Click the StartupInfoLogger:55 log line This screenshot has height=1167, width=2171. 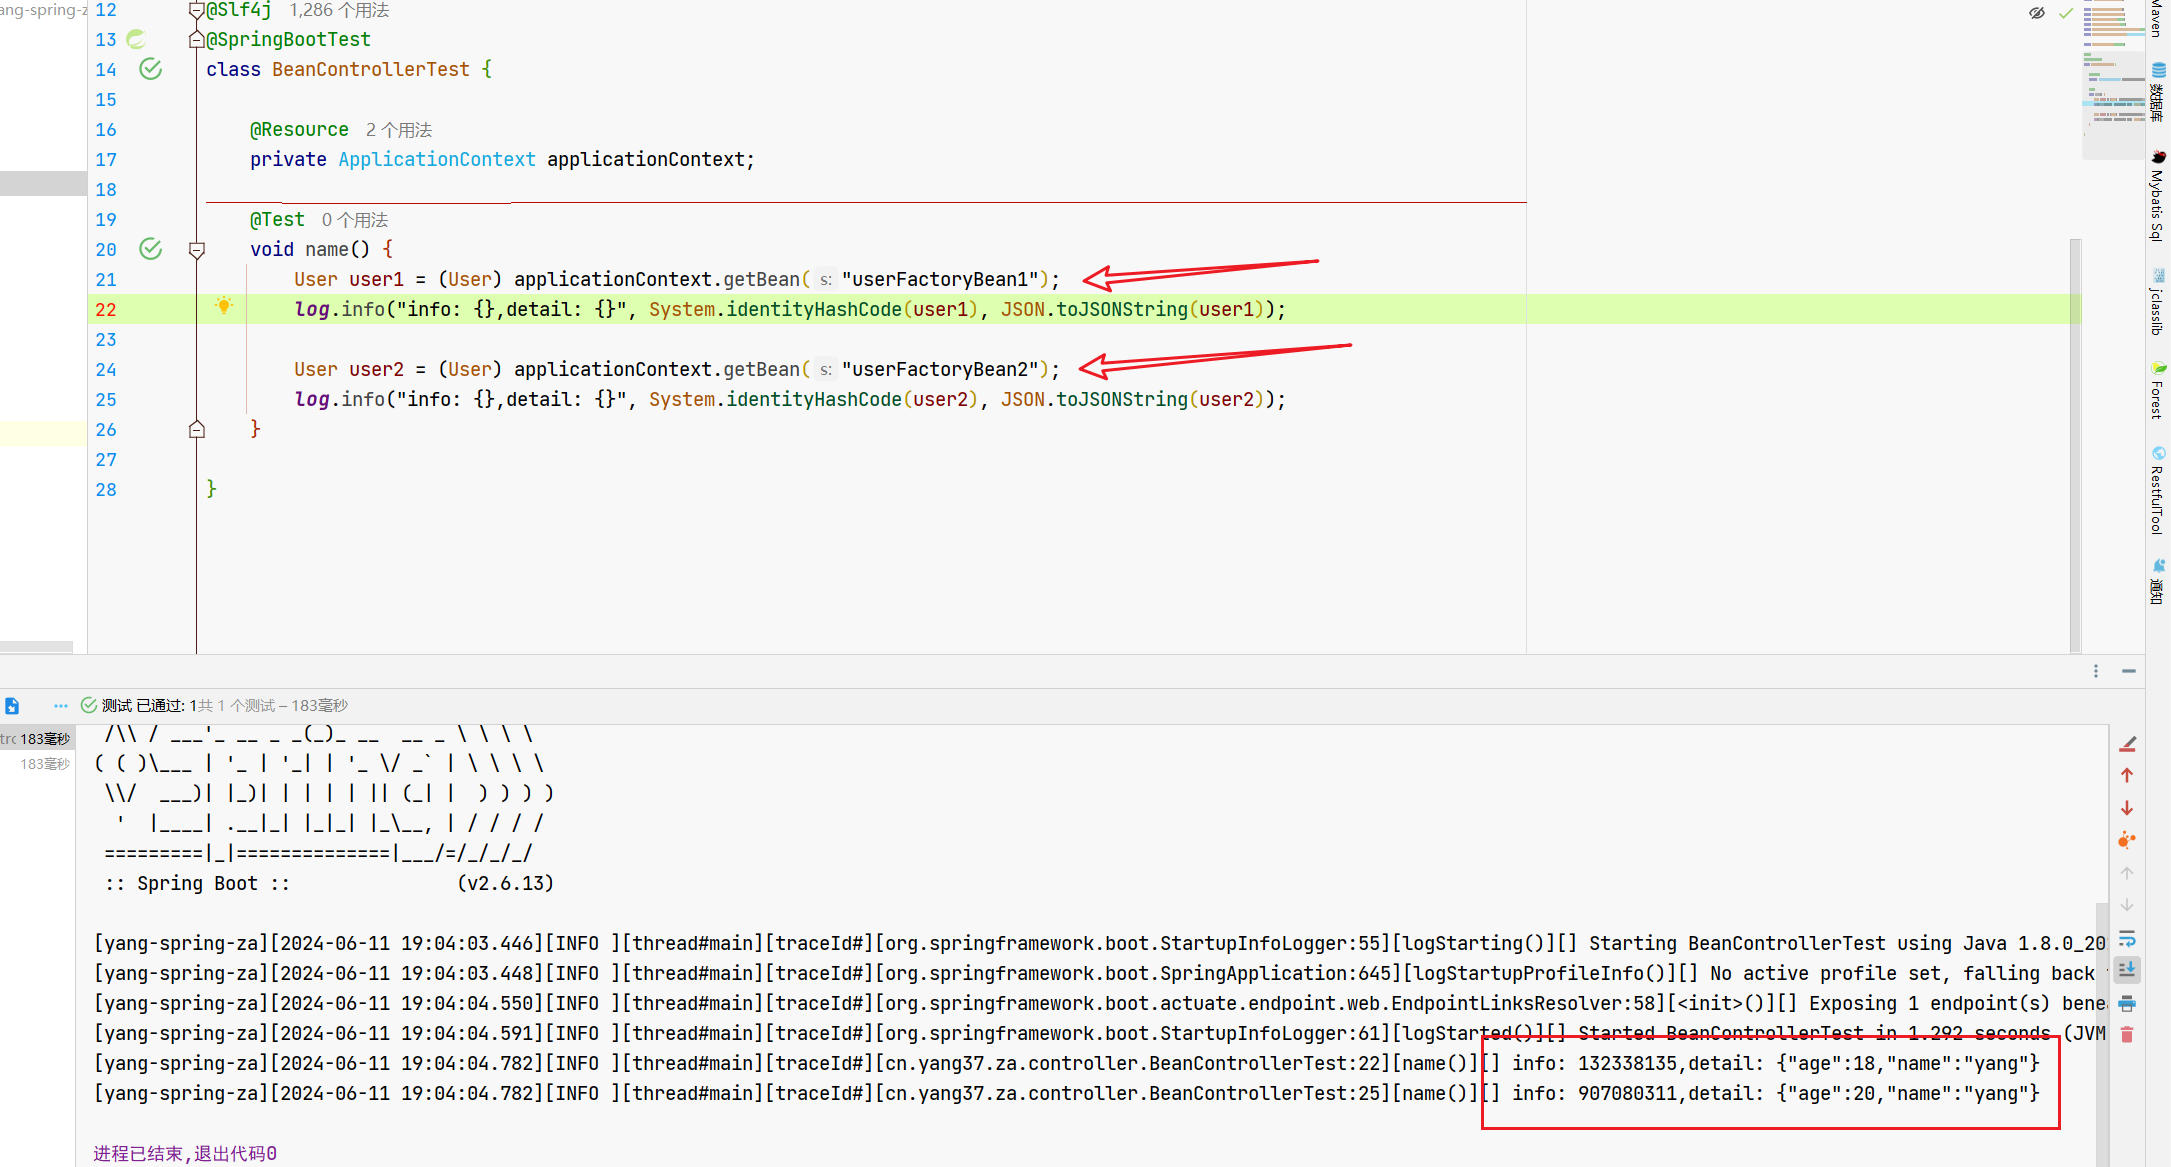coord(1099,943)
